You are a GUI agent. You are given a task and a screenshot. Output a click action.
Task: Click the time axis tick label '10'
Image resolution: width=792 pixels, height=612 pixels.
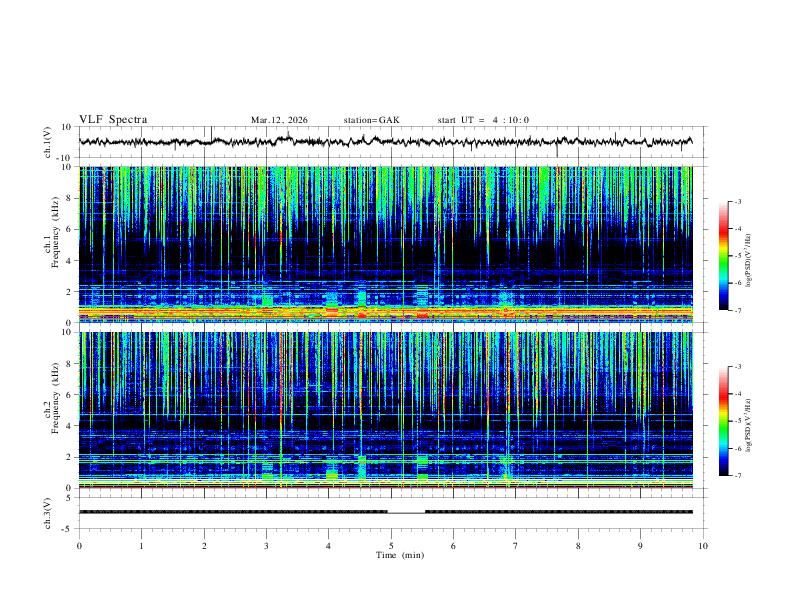pos(703,546)
